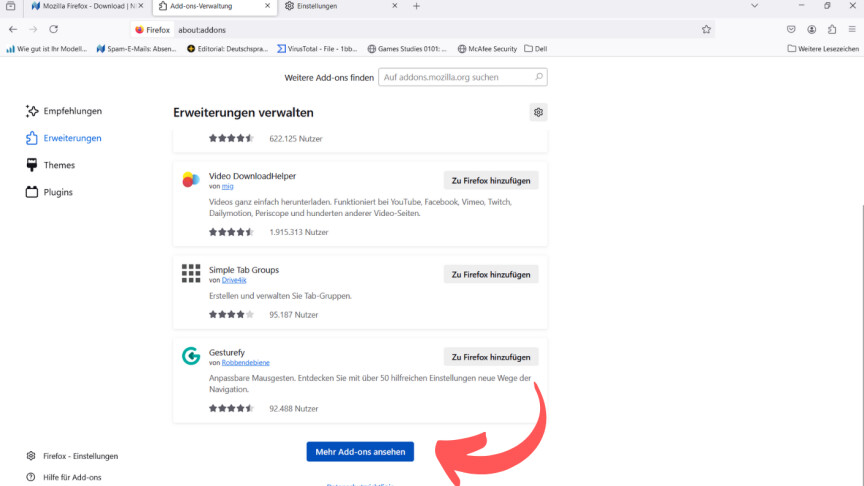Close the Einstellungen tab
This screenshot has height=486, width=864.
[x=395, y=6]
